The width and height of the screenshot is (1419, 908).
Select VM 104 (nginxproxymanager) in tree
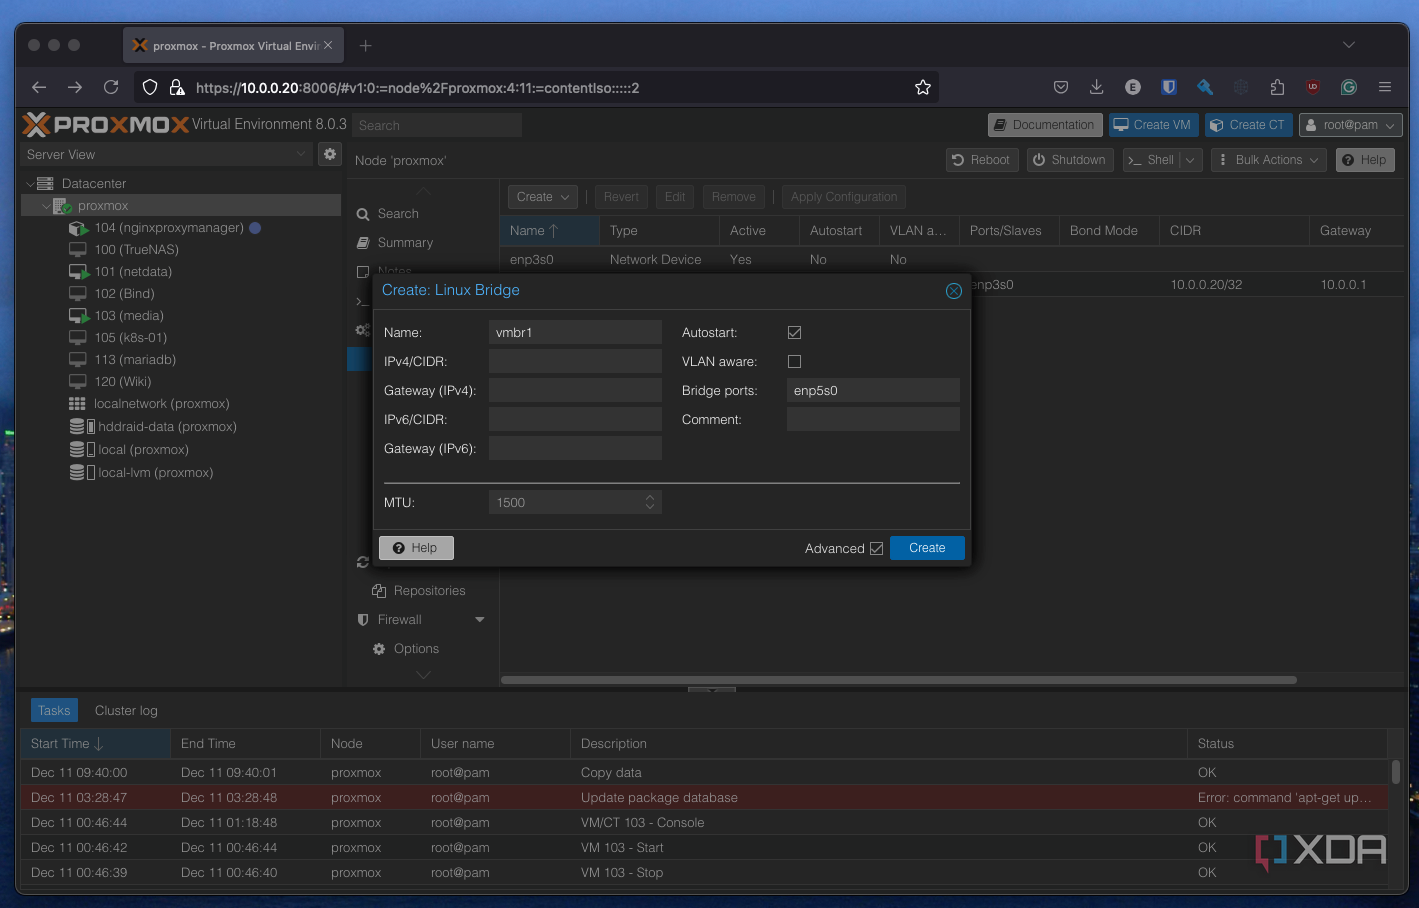(169, 228)
